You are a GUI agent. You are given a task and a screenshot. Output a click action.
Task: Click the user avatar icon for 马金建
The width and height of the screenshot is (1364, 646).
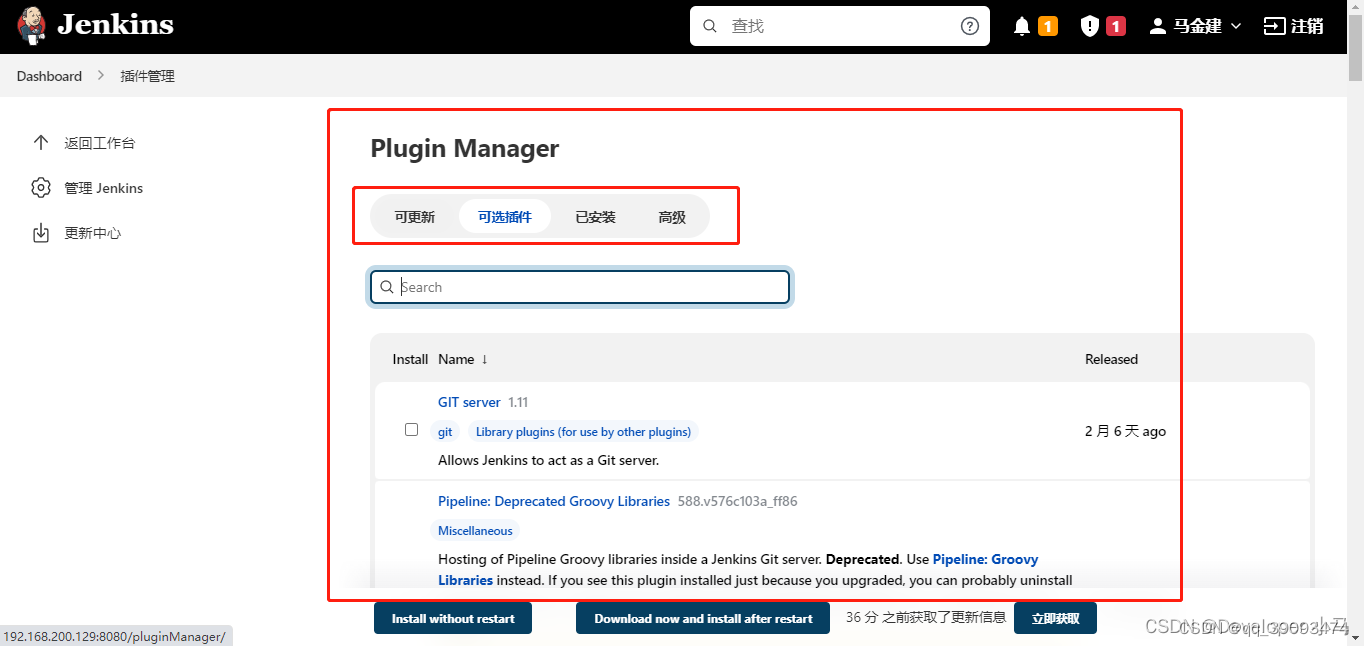1158,26
